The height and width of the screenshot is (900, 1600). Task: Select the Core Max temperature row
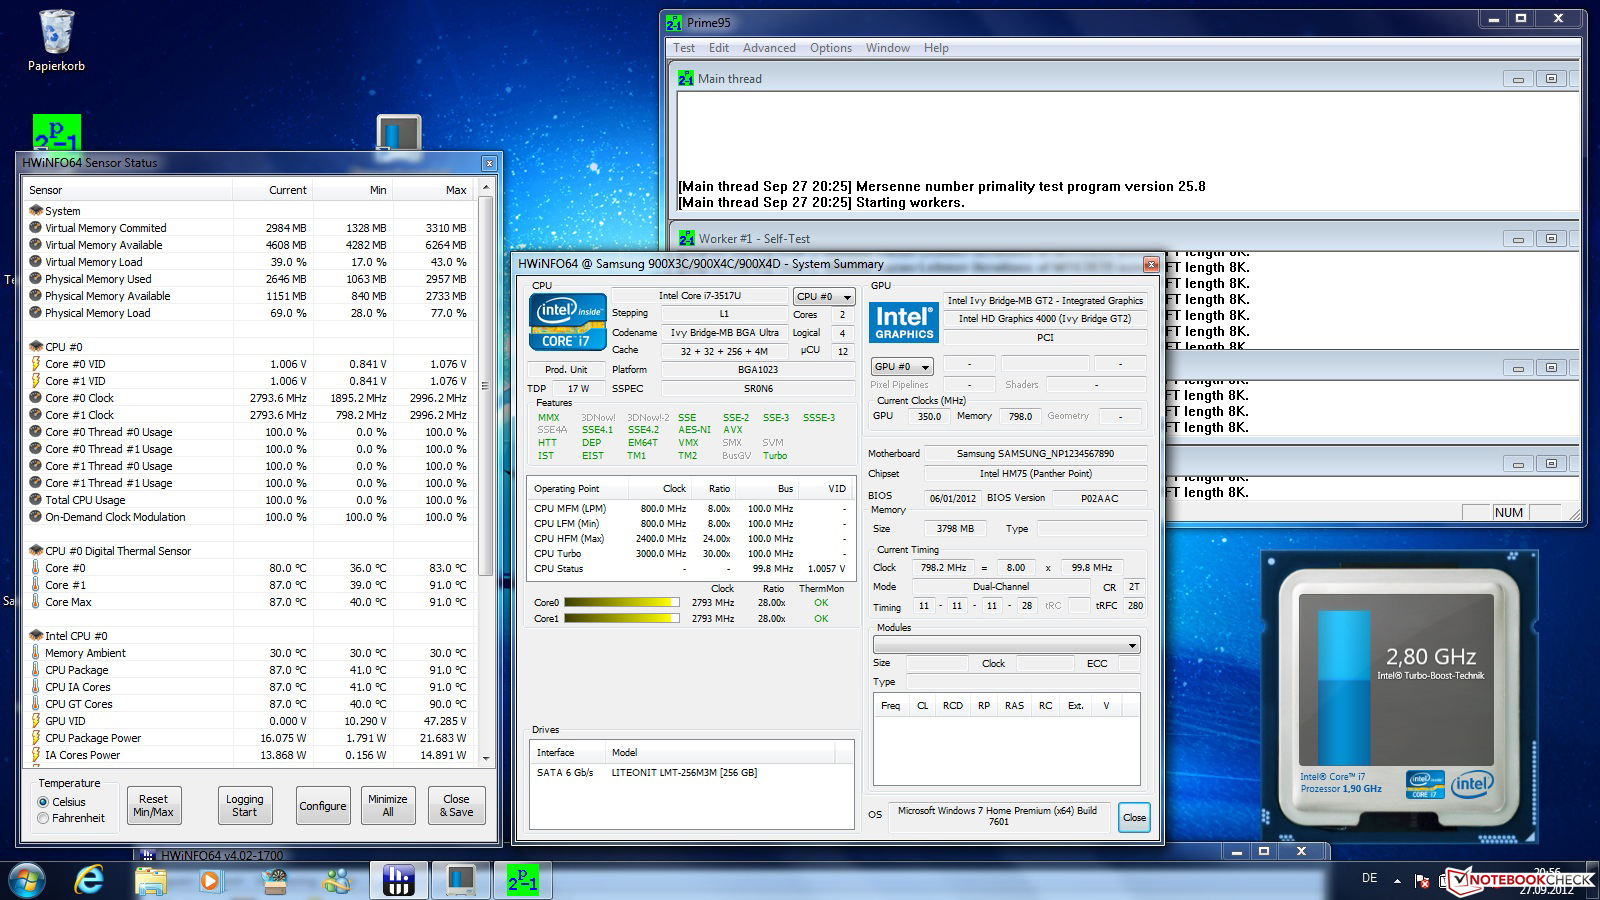tap(249, 602)
